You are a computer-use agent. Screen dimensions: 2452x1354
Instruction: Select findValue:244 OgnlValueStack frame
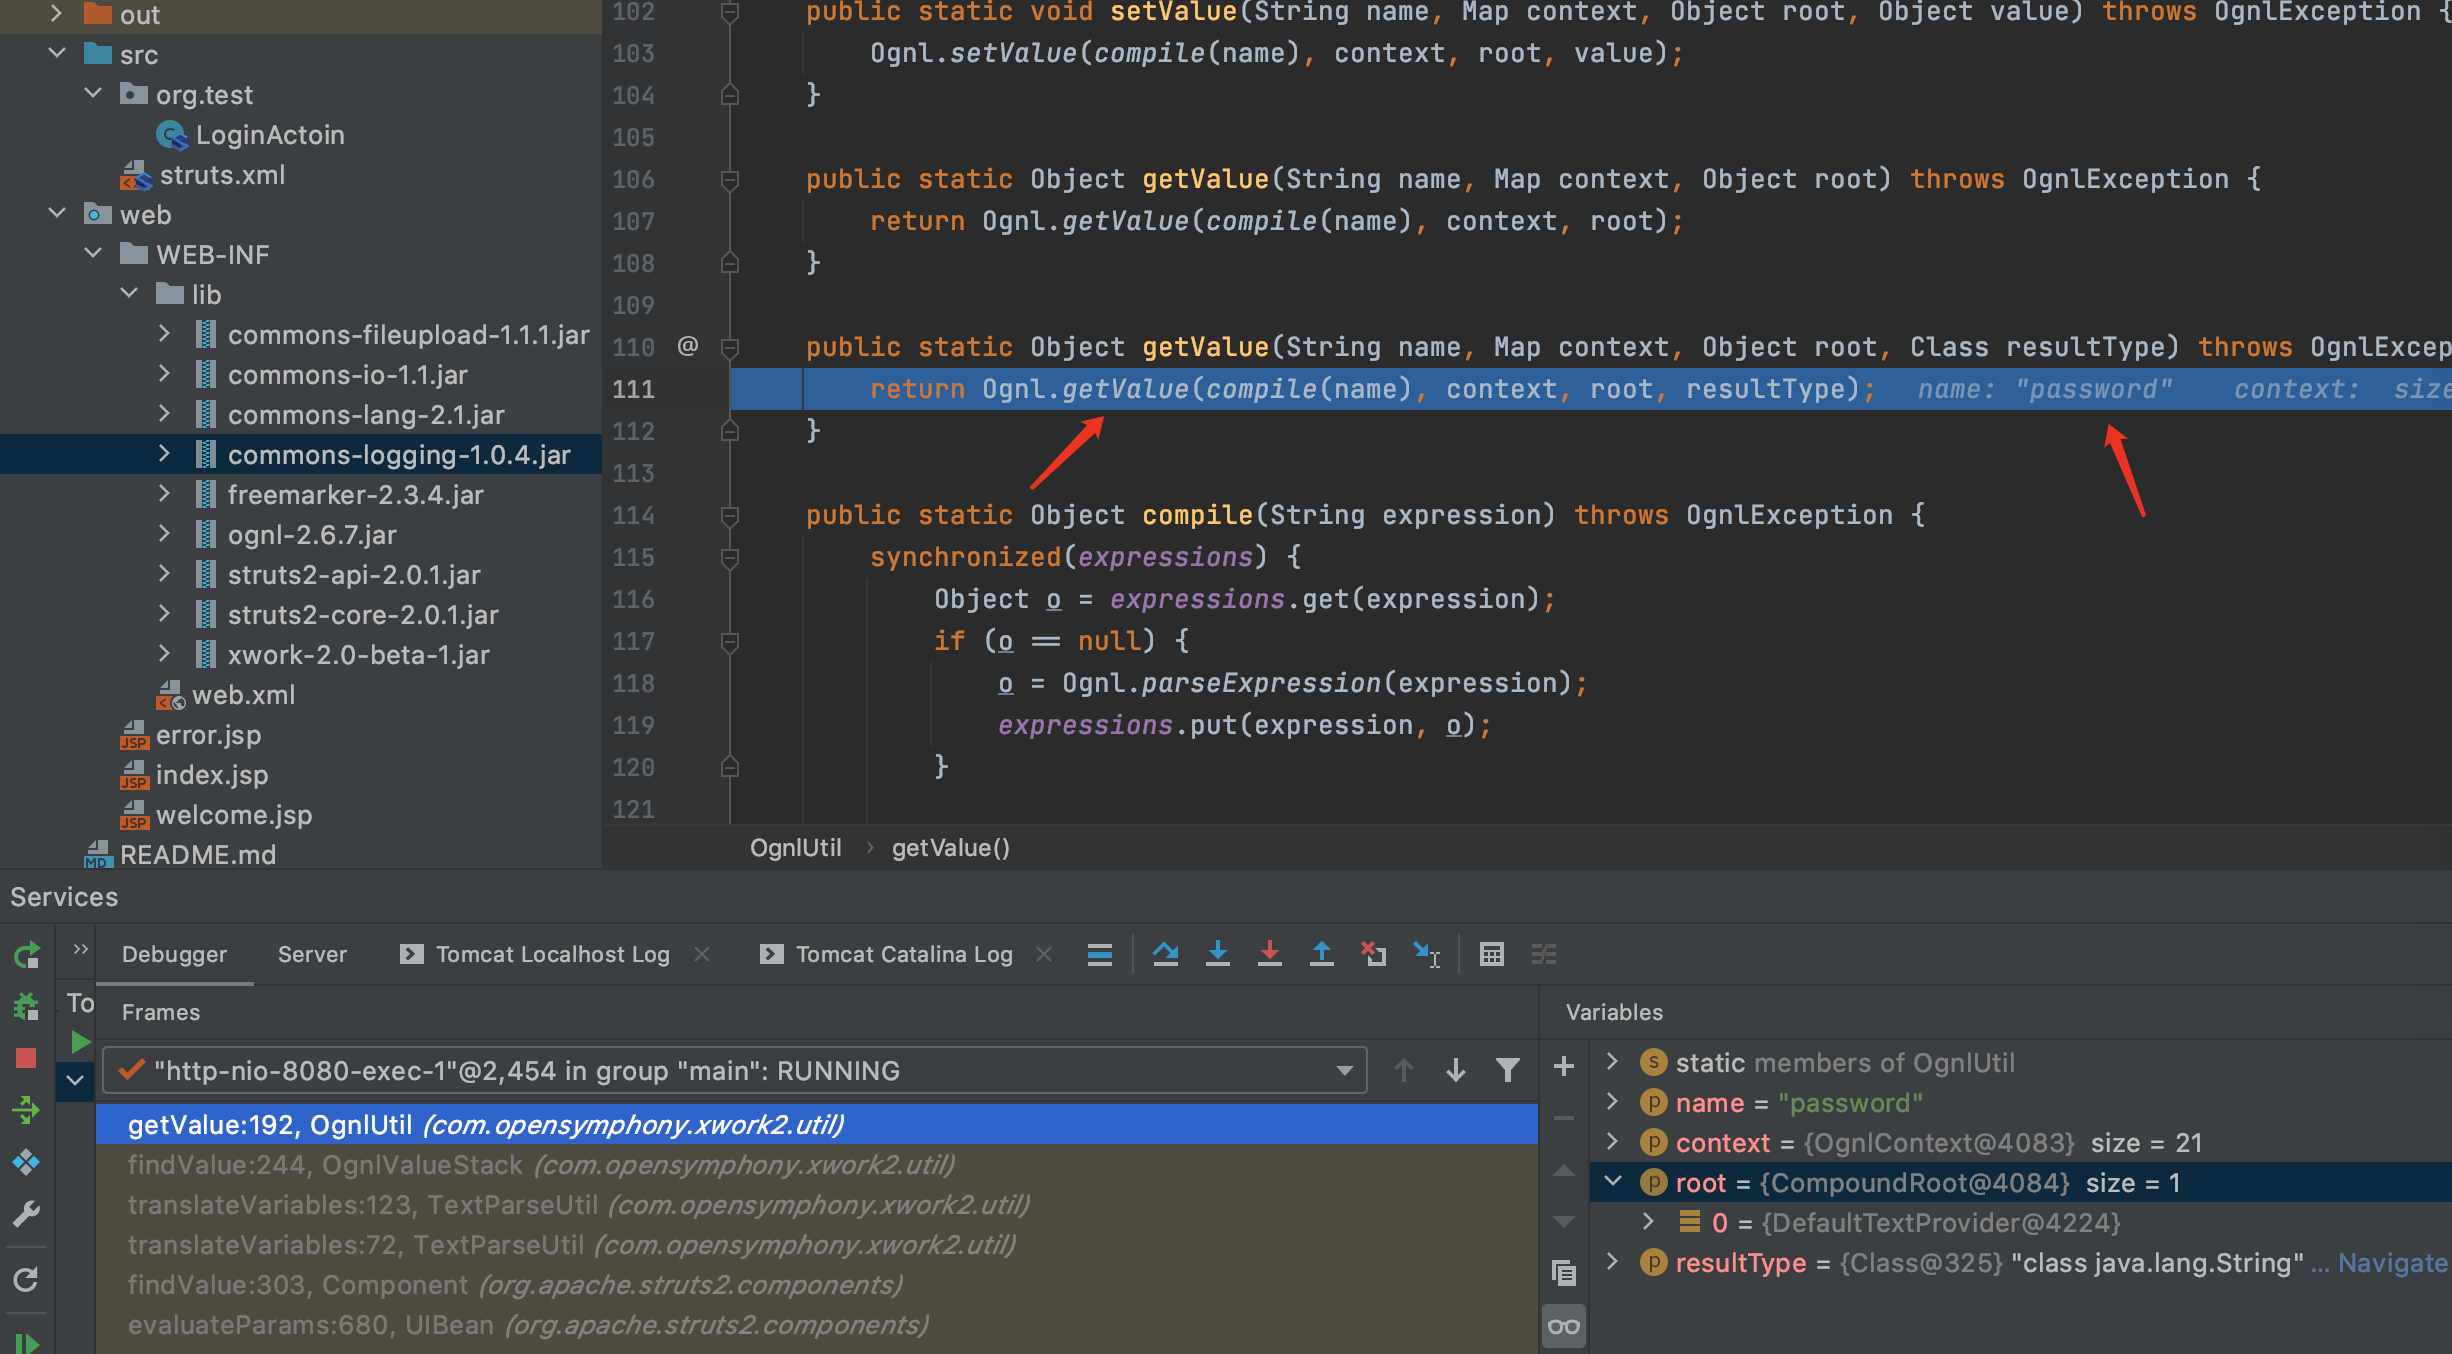pos(540,1165)
